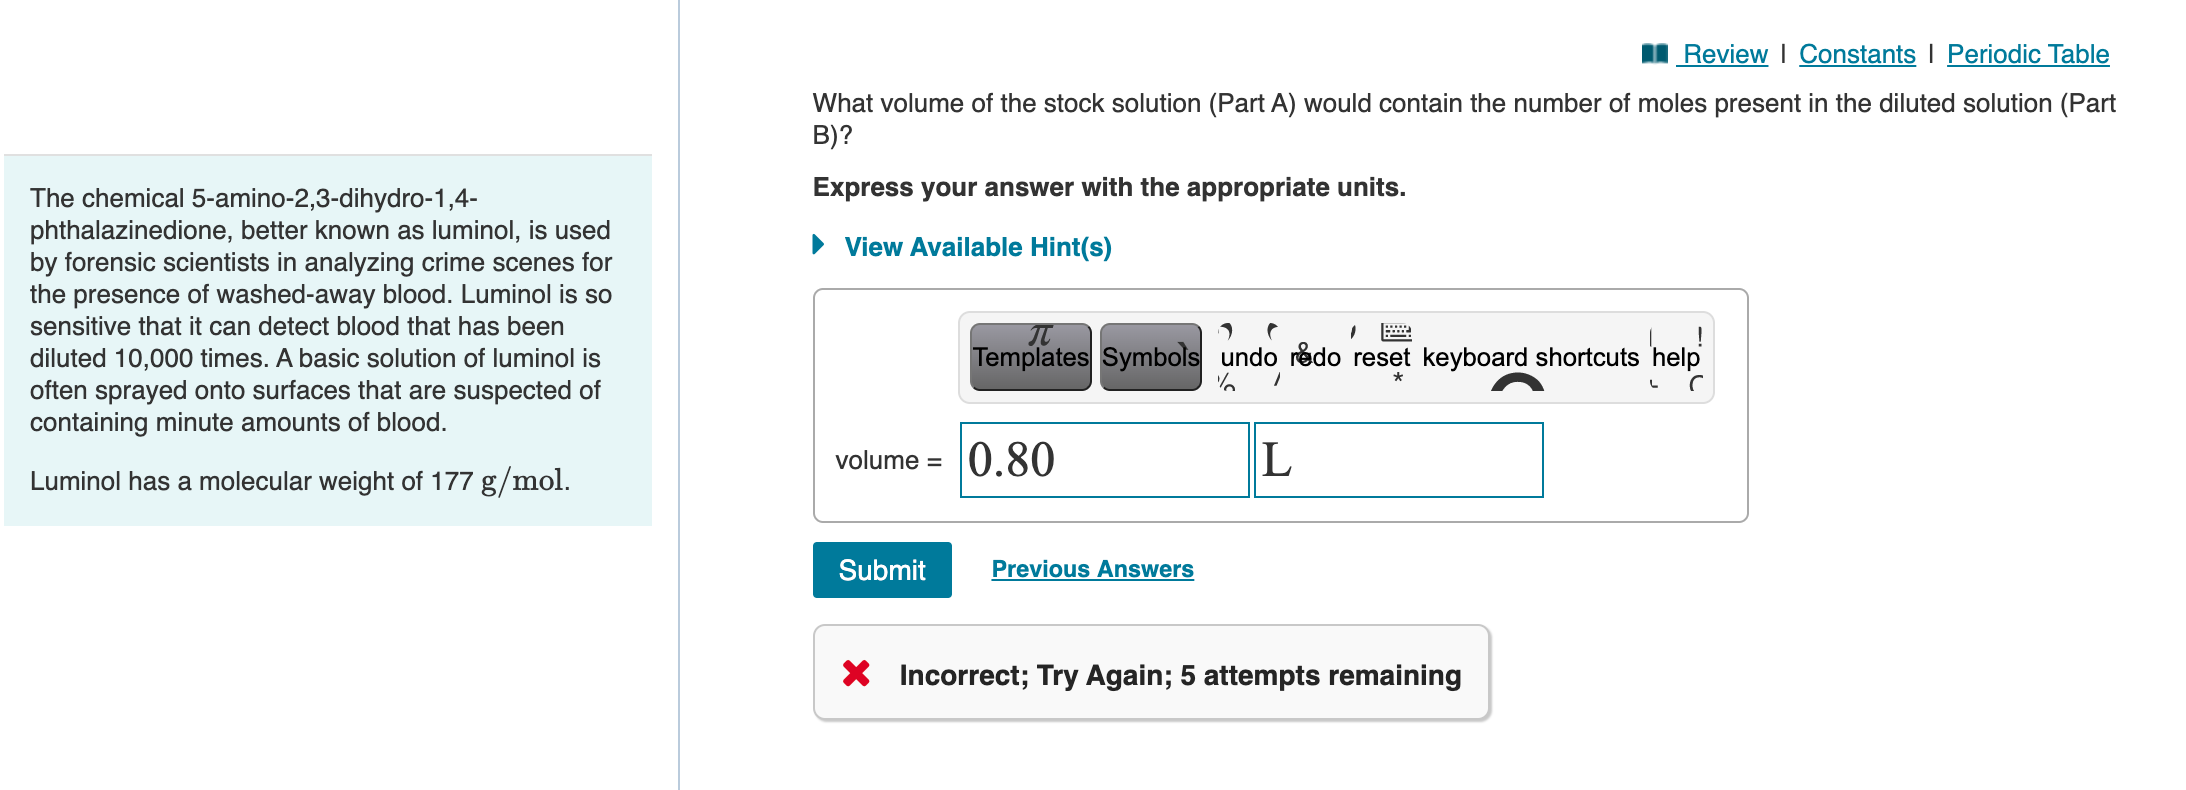Open the Templates equation palette
This screenshot has height=790, width=2186.
1029,357
